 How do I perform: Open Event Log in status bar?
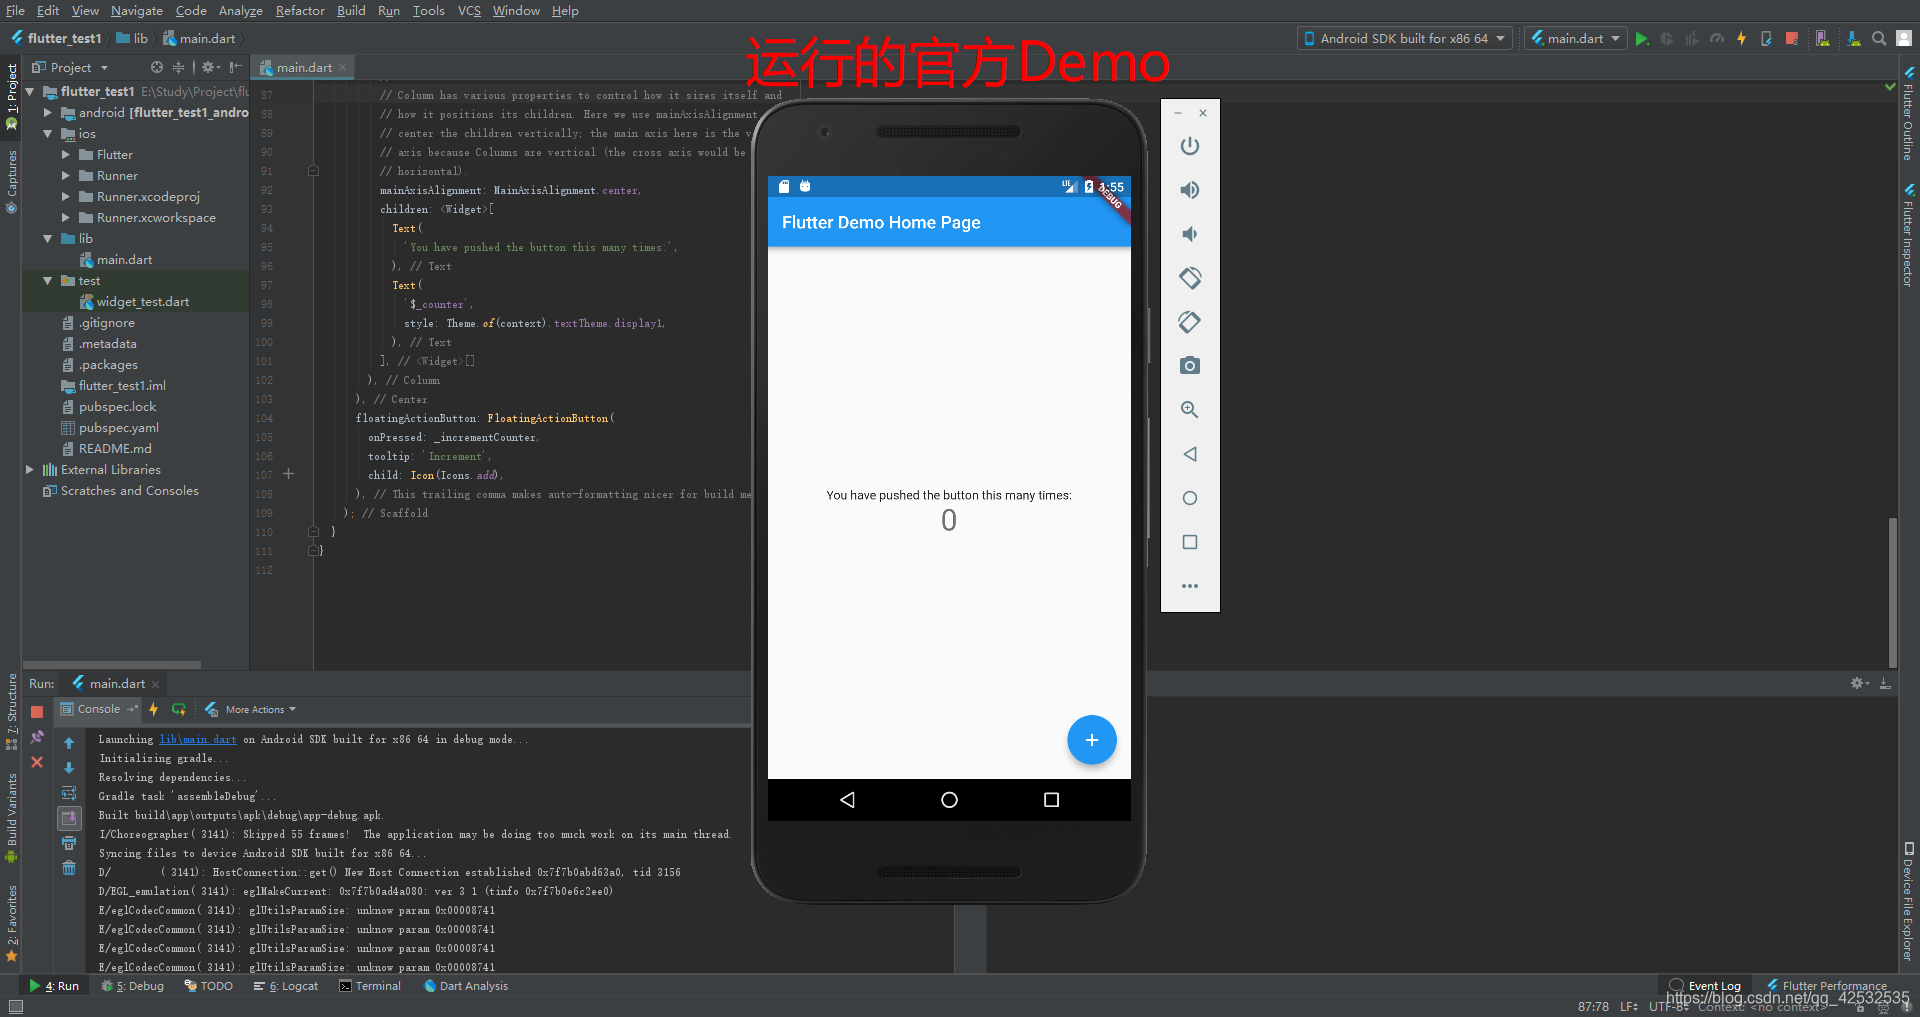(x=1706, y=986)
